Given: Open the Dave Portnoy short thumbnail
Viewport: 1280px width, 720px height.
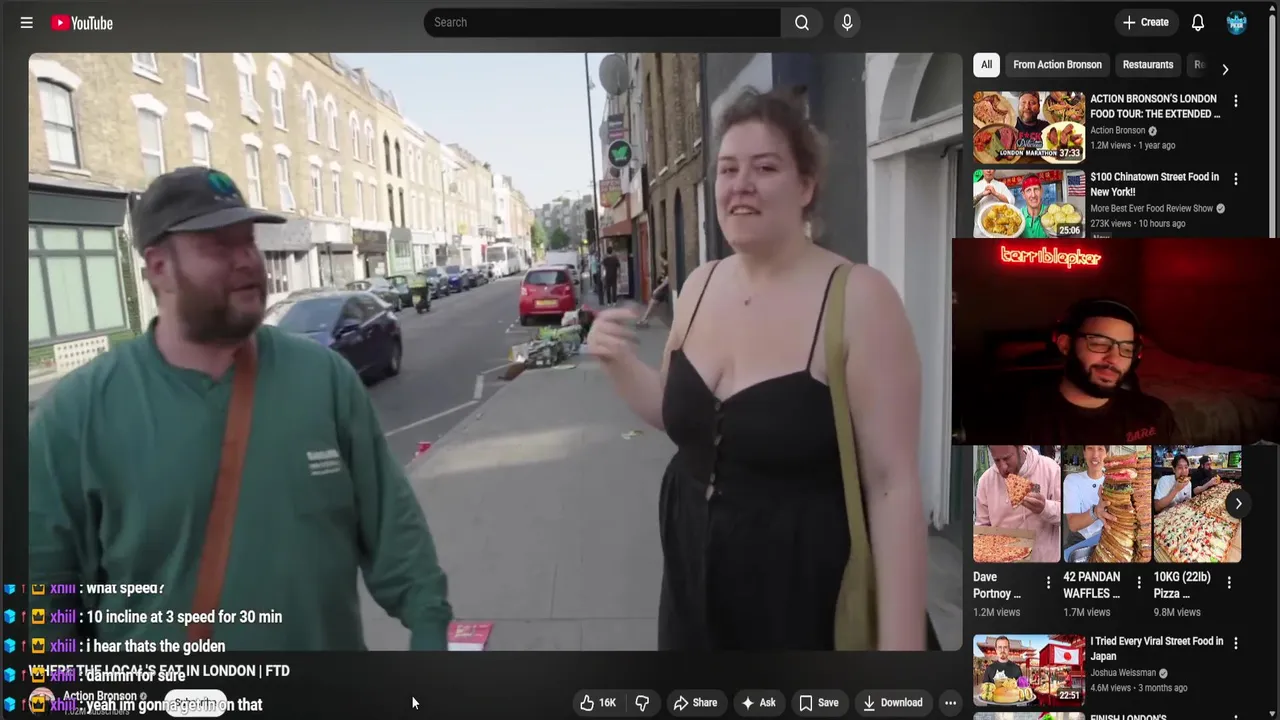Looking at the screenshot, I should click(x=1017, y=504).
